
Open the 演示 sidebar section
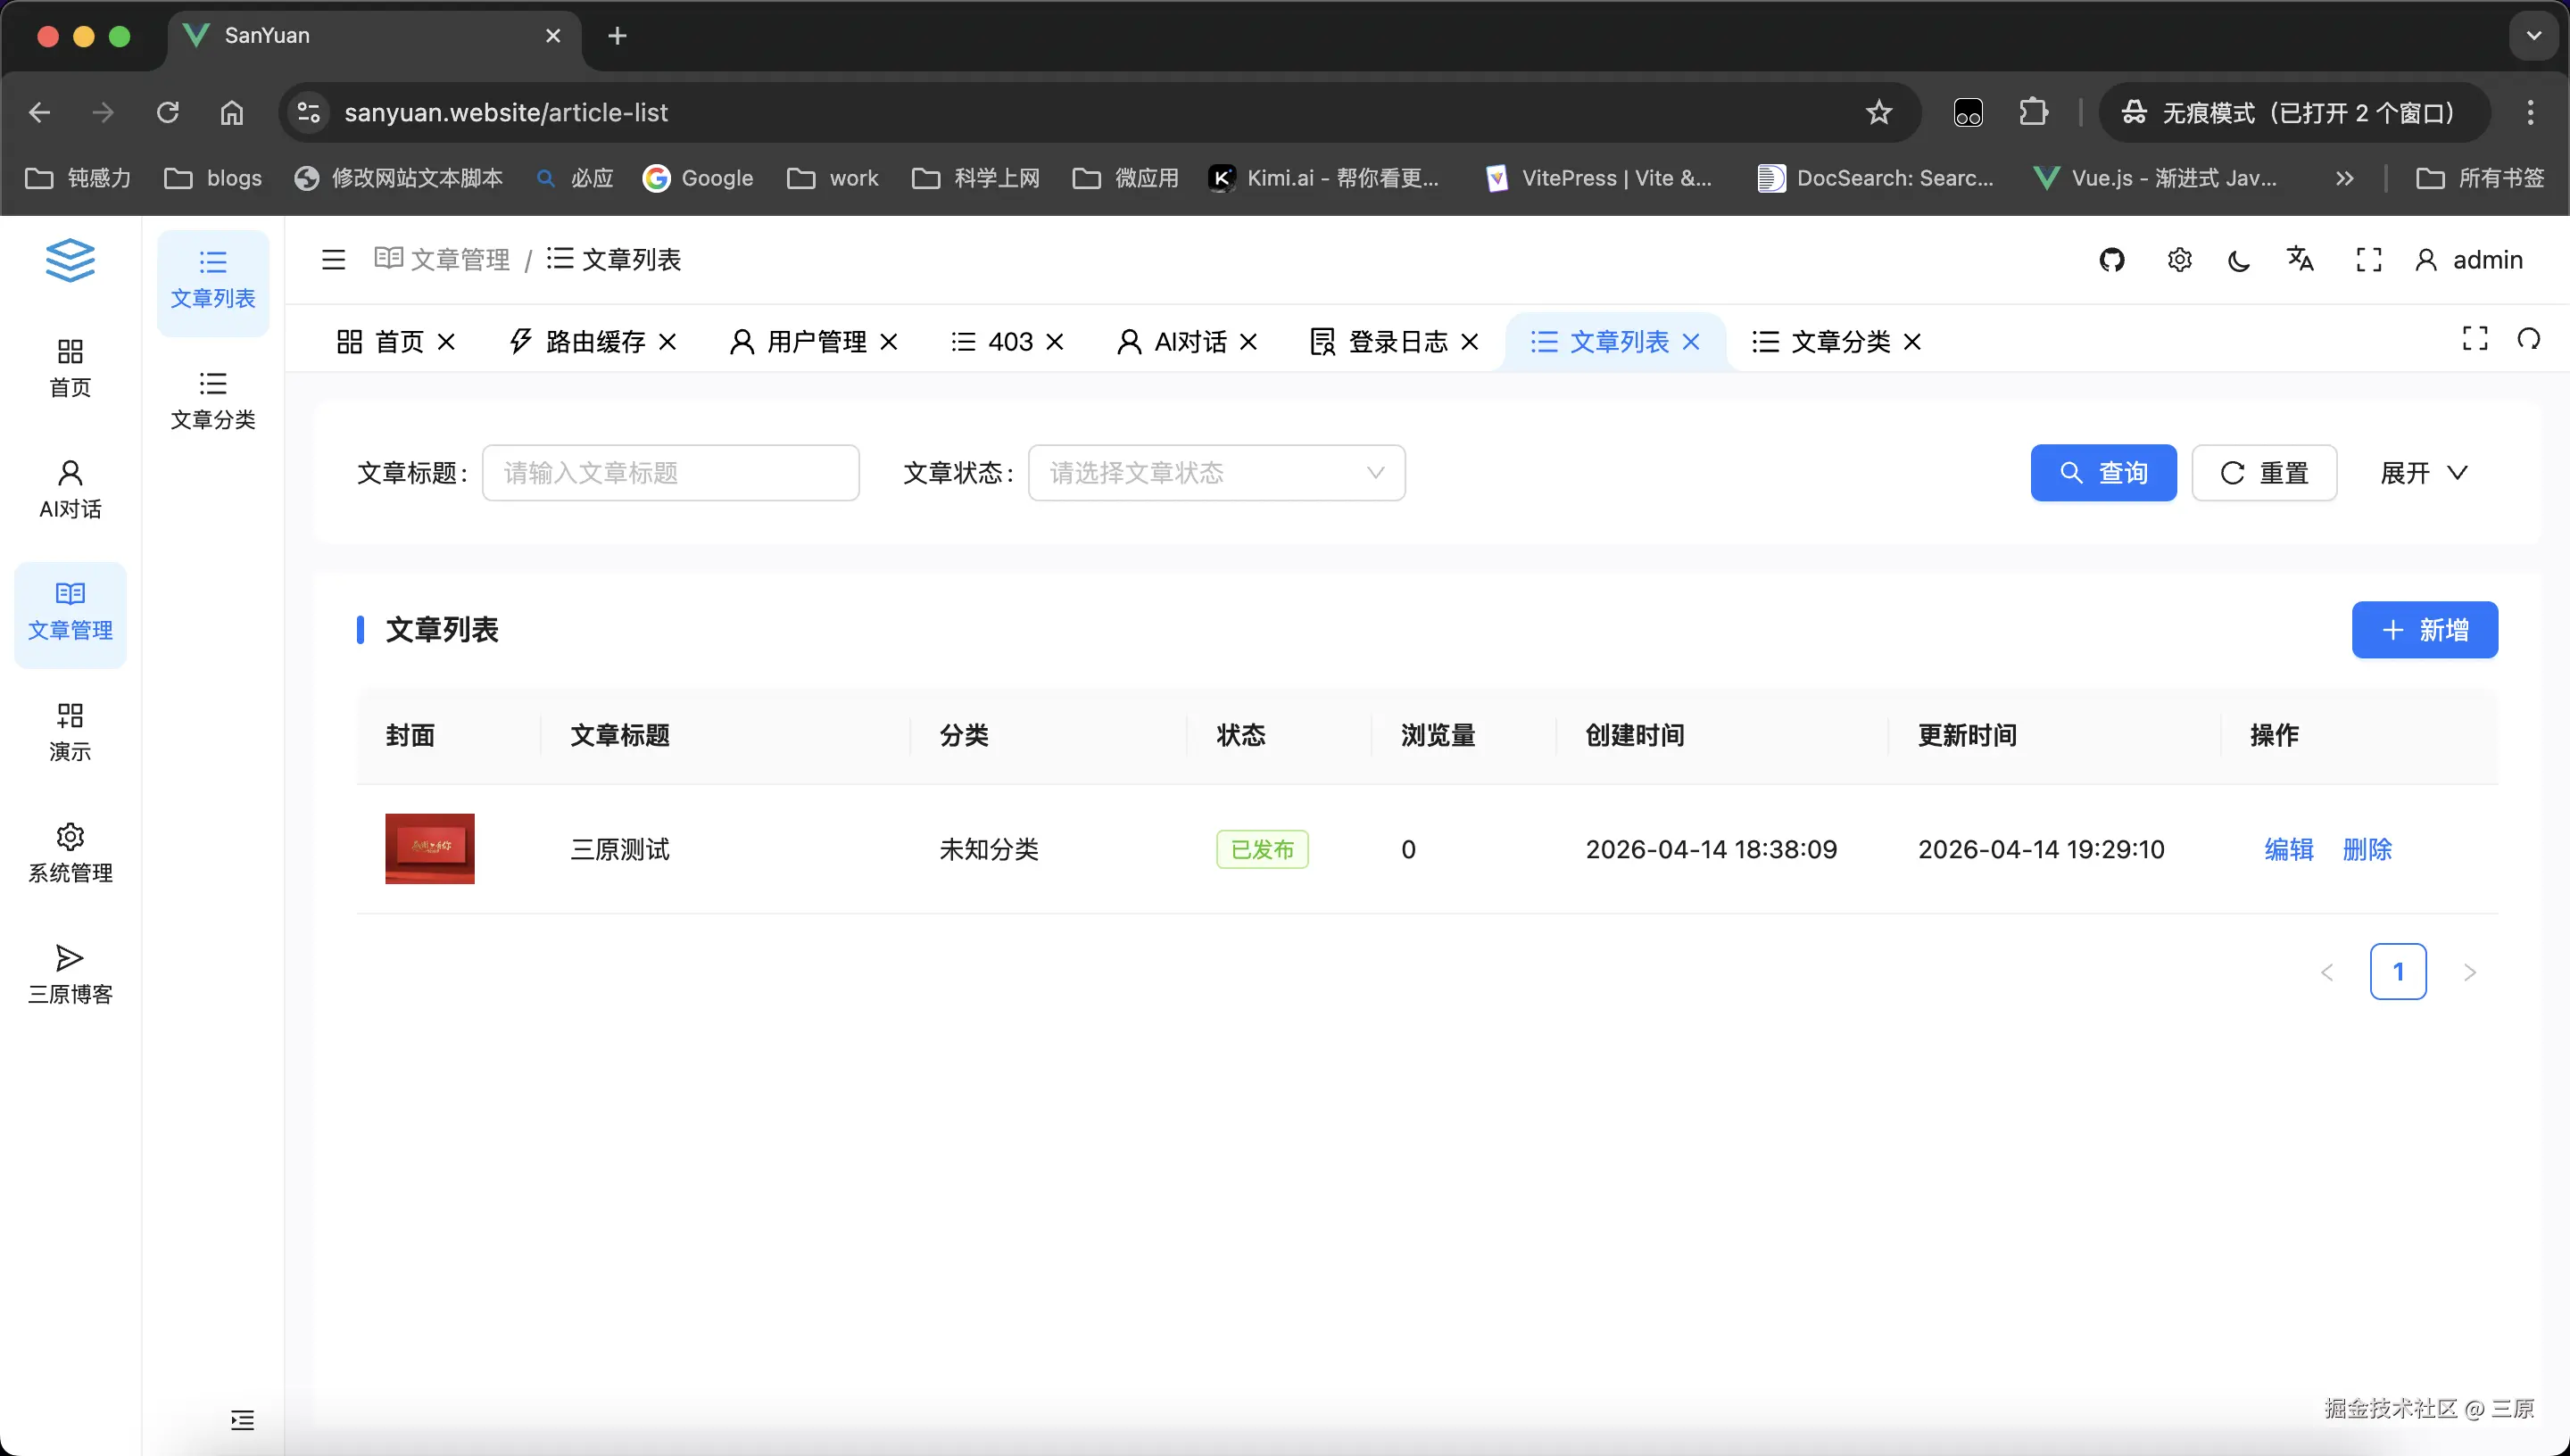pos(69,730)
